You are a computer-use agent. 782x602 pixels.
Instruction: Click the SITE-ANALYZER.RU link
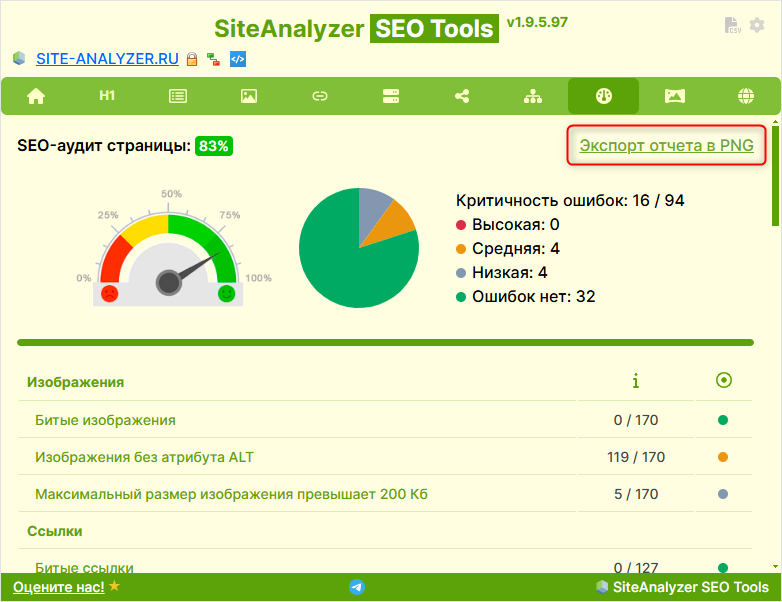(107, 59)
